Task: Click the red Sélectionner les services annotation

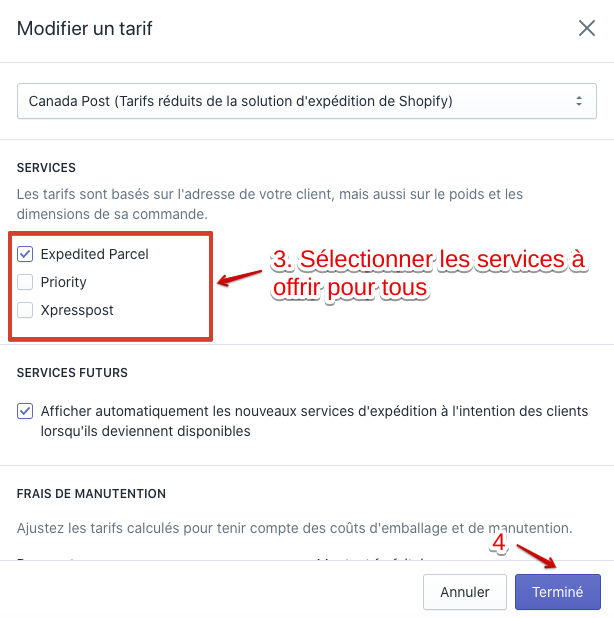Action: click(428, 273)
